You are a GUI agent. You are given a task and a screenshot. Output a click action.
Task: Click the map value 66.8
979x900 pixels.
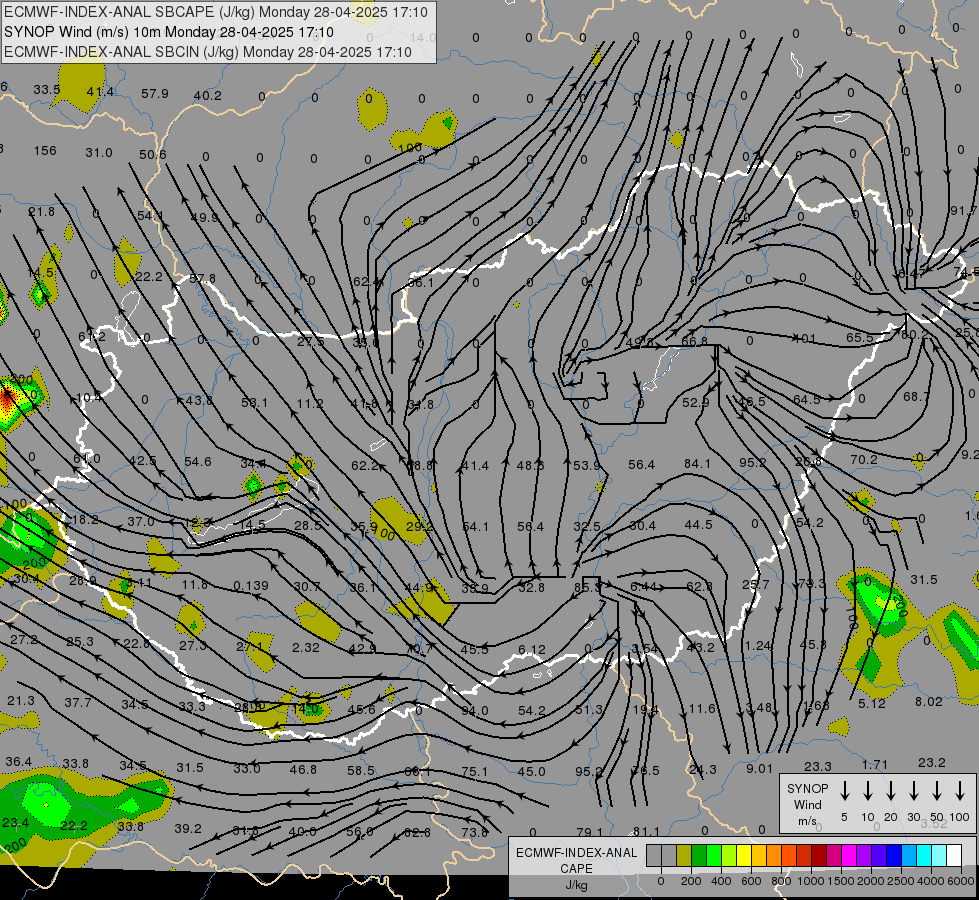tap(694, 341)
